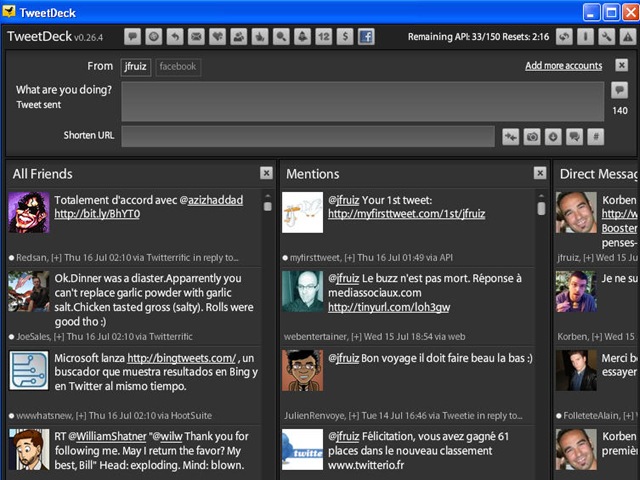Open the Facebook column toolbar icon
Image resolution: width=640 pixels, height=480 pixels.
click(366, 37)
